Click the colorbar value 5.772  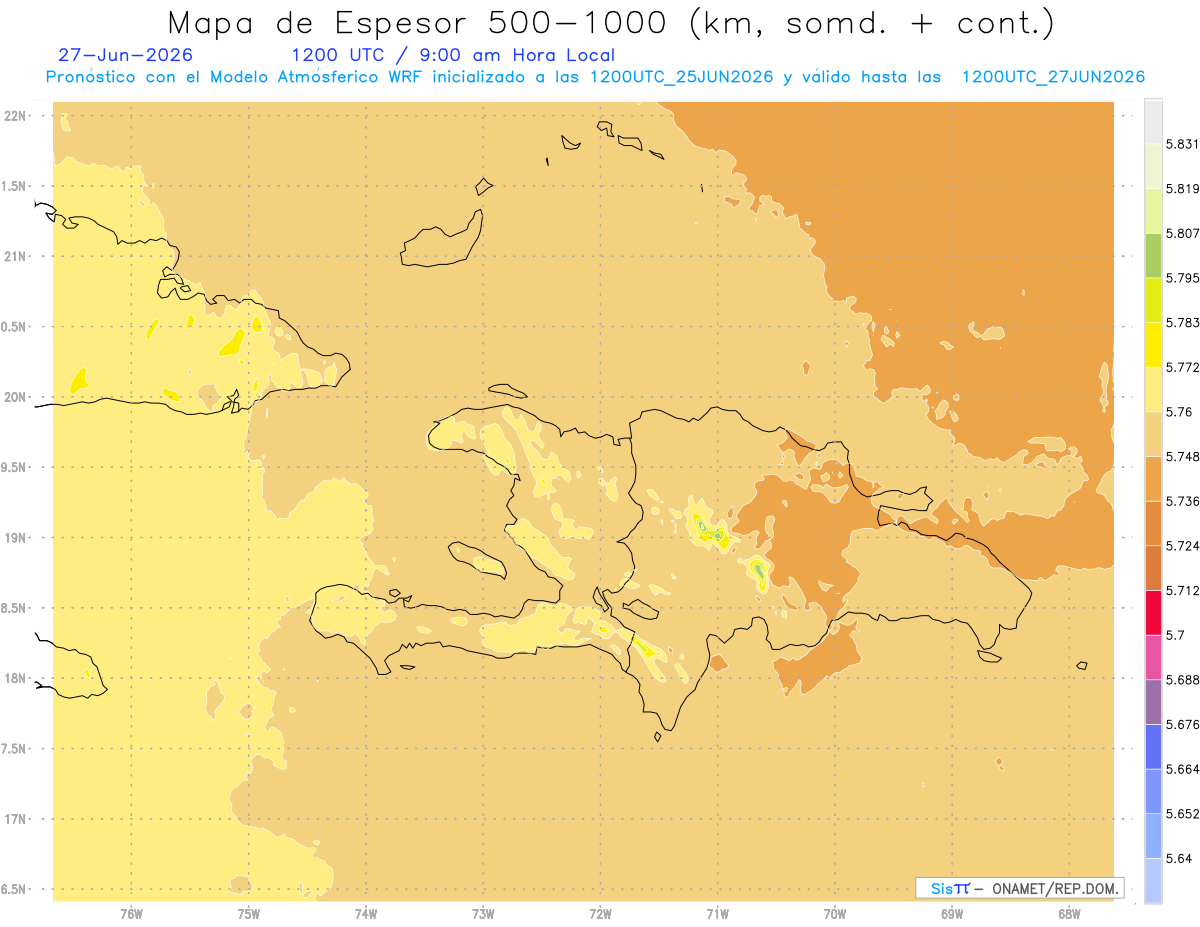click(x=1182, y=367)
